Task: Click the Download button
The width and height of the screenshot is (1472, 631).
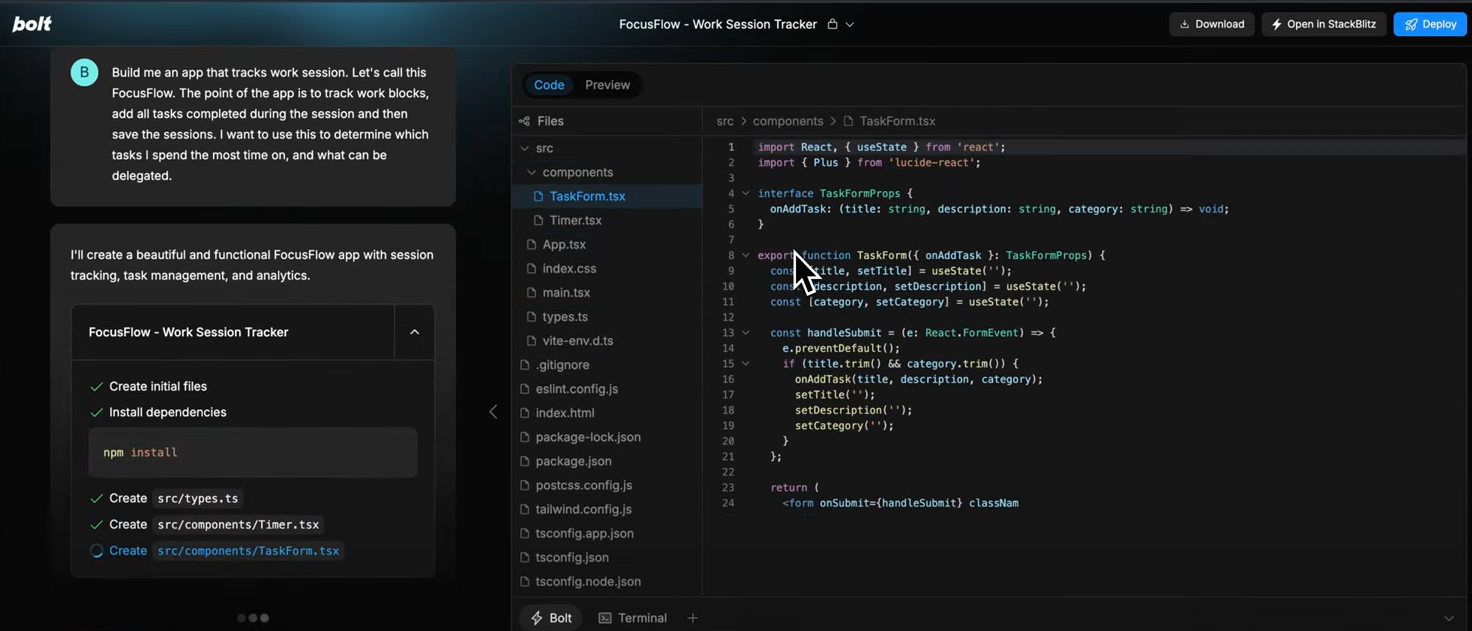Action: tap(1211, 24)
